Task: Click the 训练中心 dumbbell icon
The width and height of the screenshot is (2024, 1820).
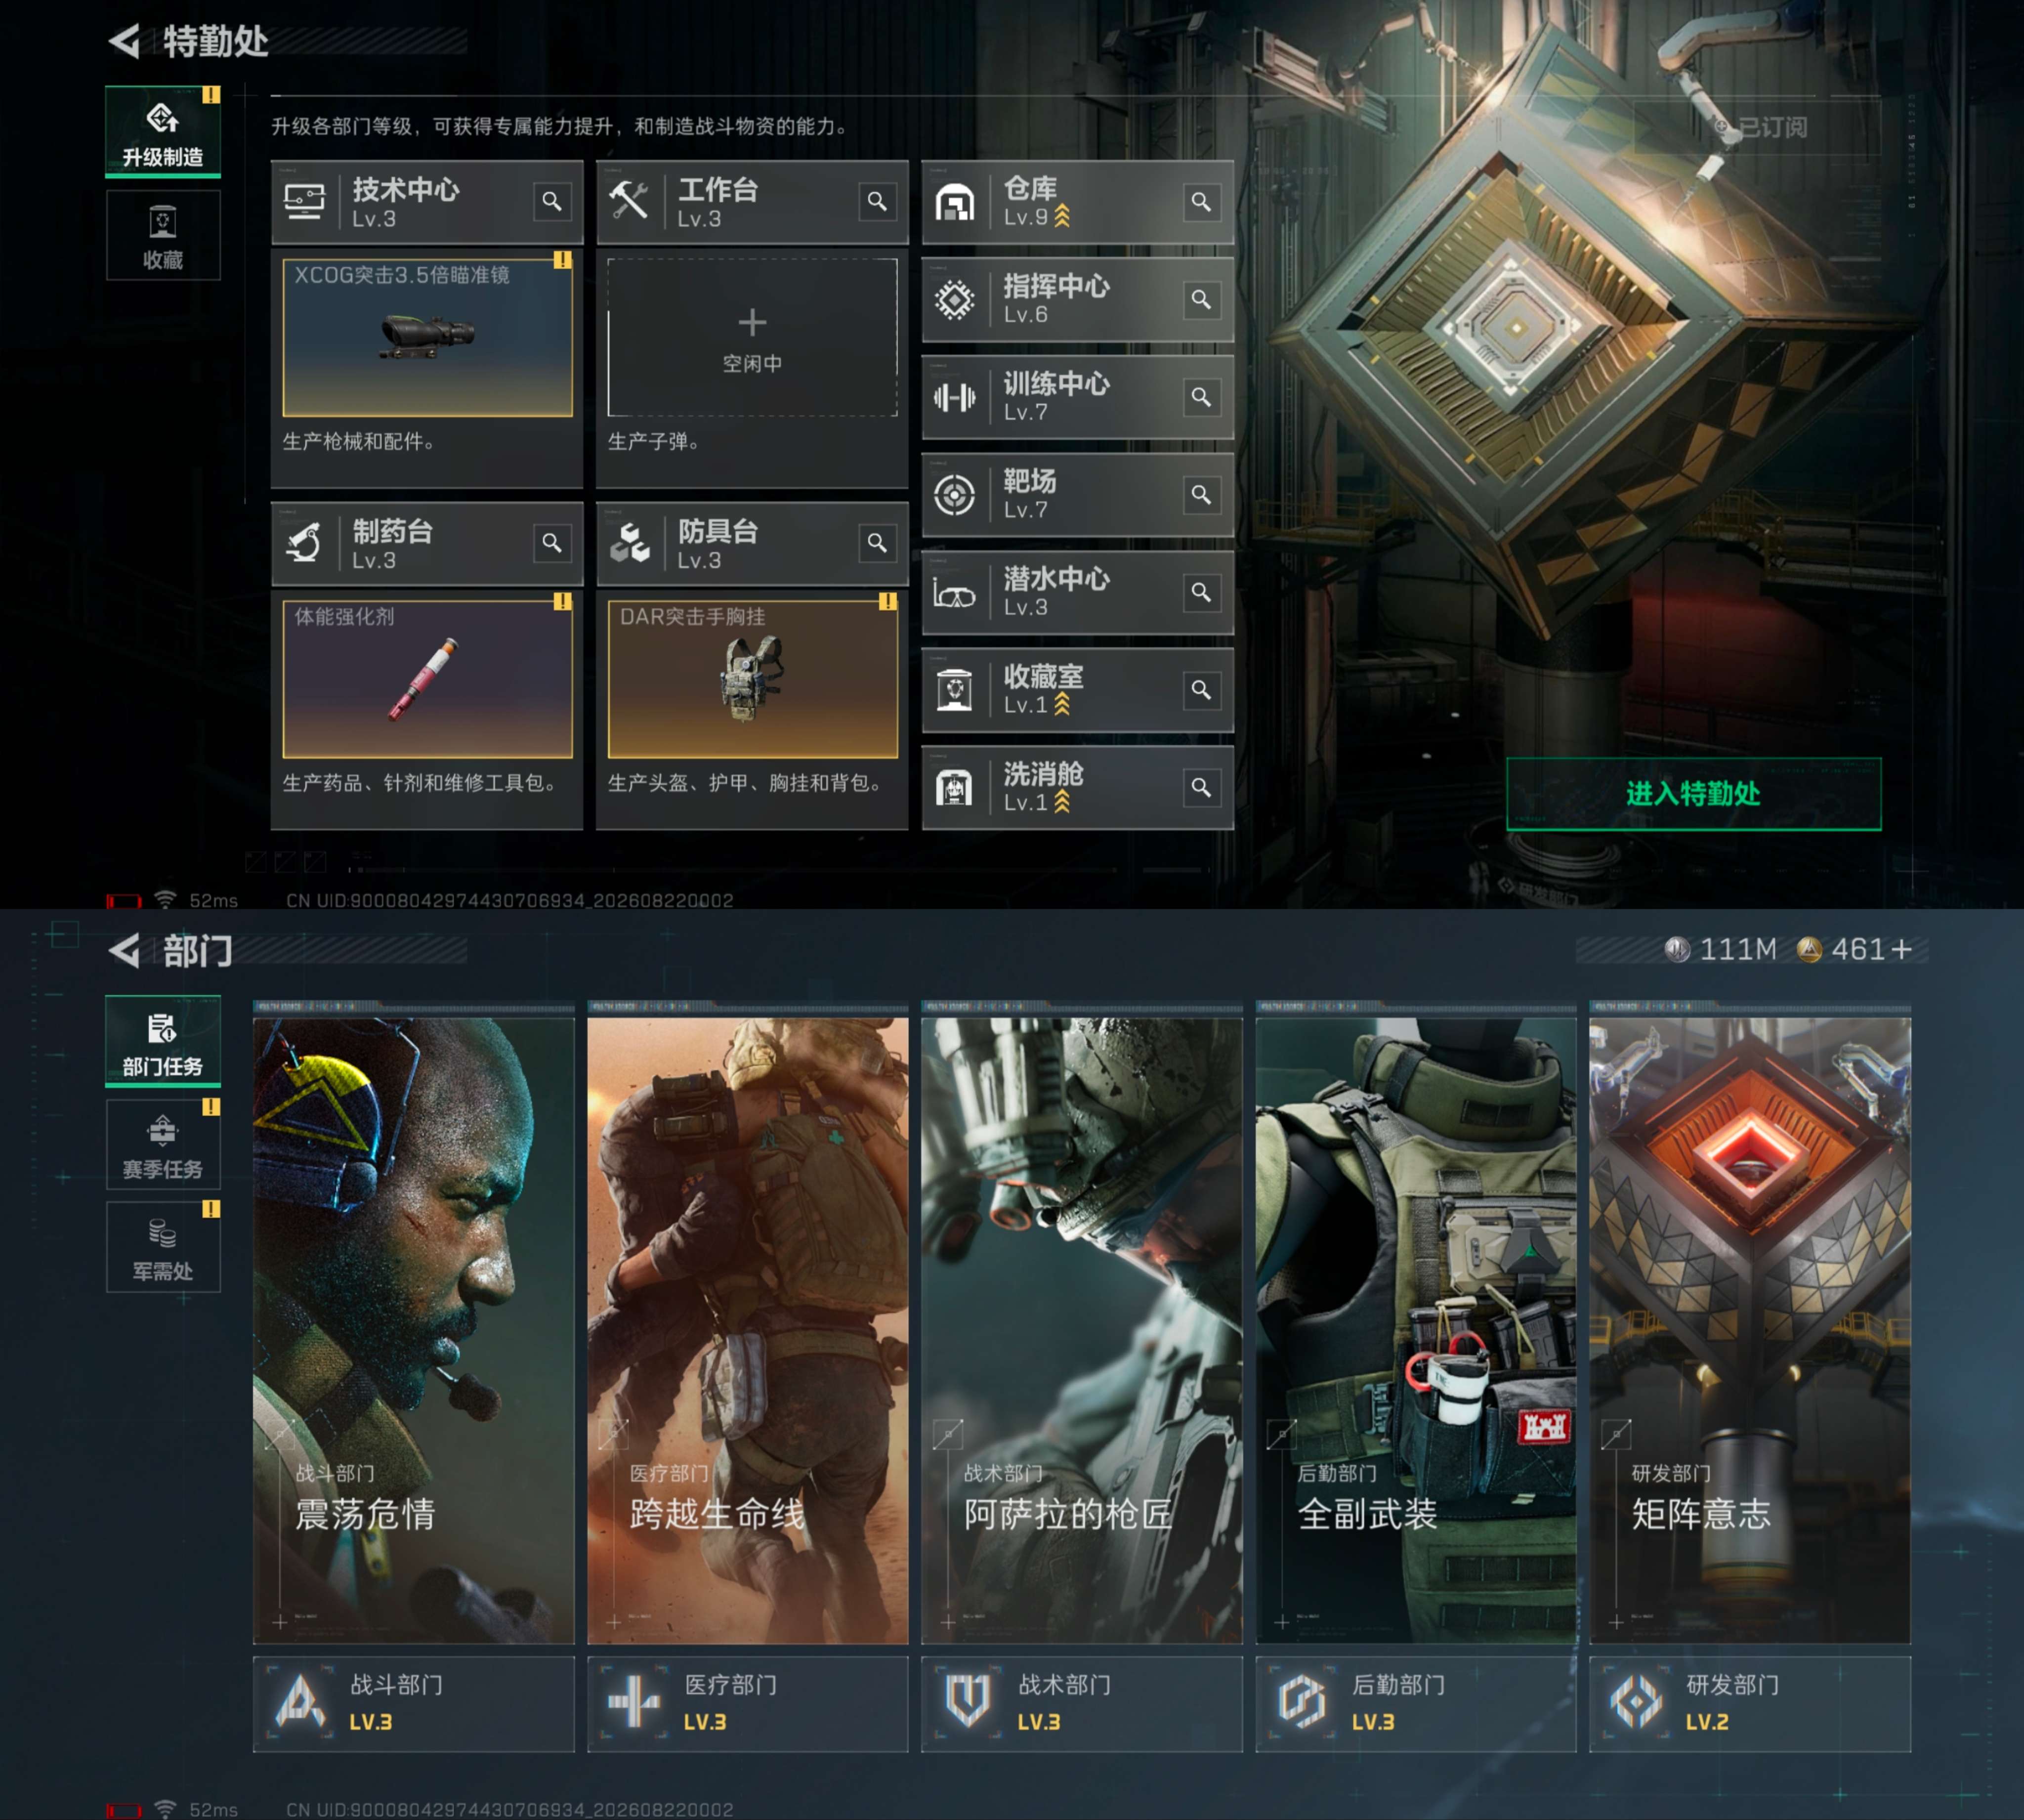Action: pos(954,397)
